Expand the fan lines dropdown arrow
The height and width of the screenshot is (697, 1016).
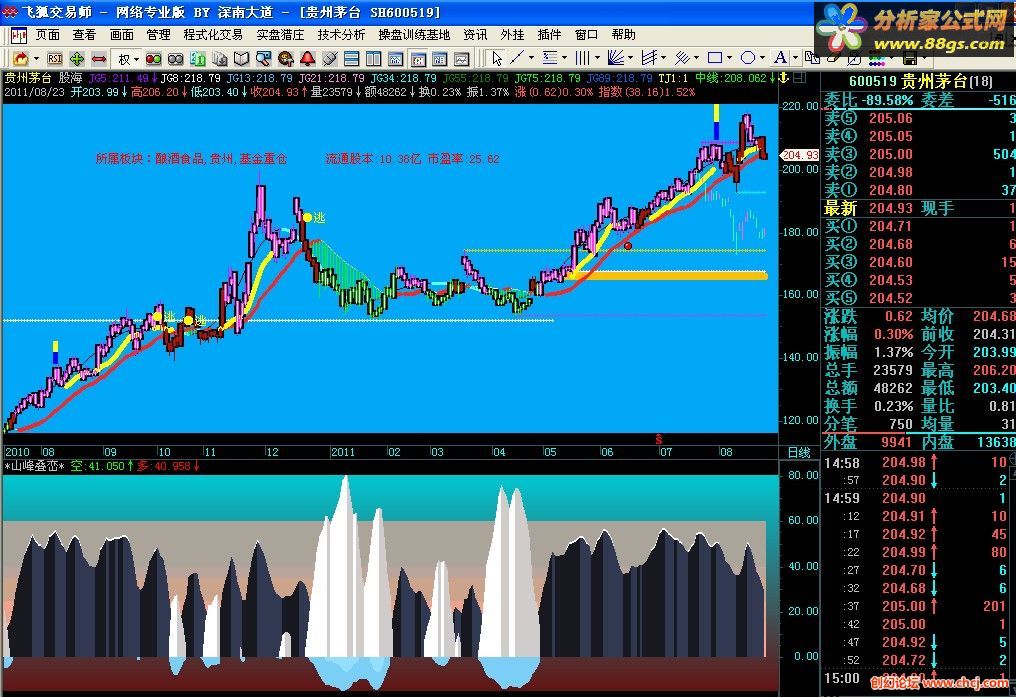pos(630,58)
